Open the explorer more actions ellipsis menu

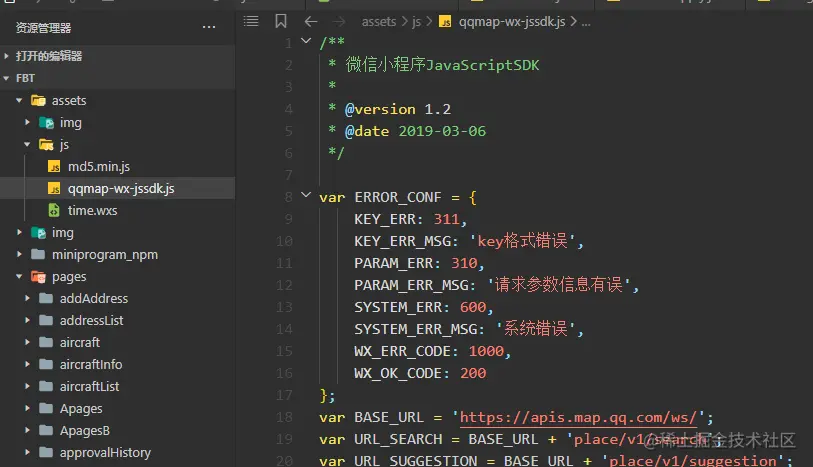(x=209, y=27)
